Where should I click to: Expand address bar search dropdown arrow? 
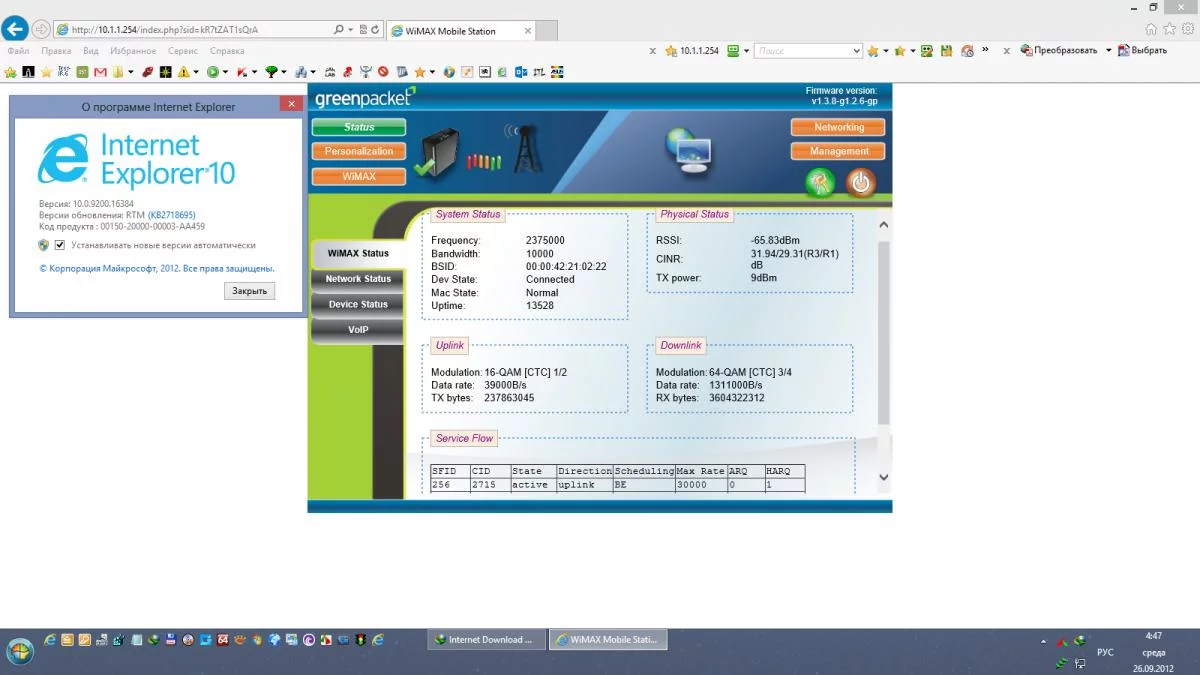(x=352, y=30)
